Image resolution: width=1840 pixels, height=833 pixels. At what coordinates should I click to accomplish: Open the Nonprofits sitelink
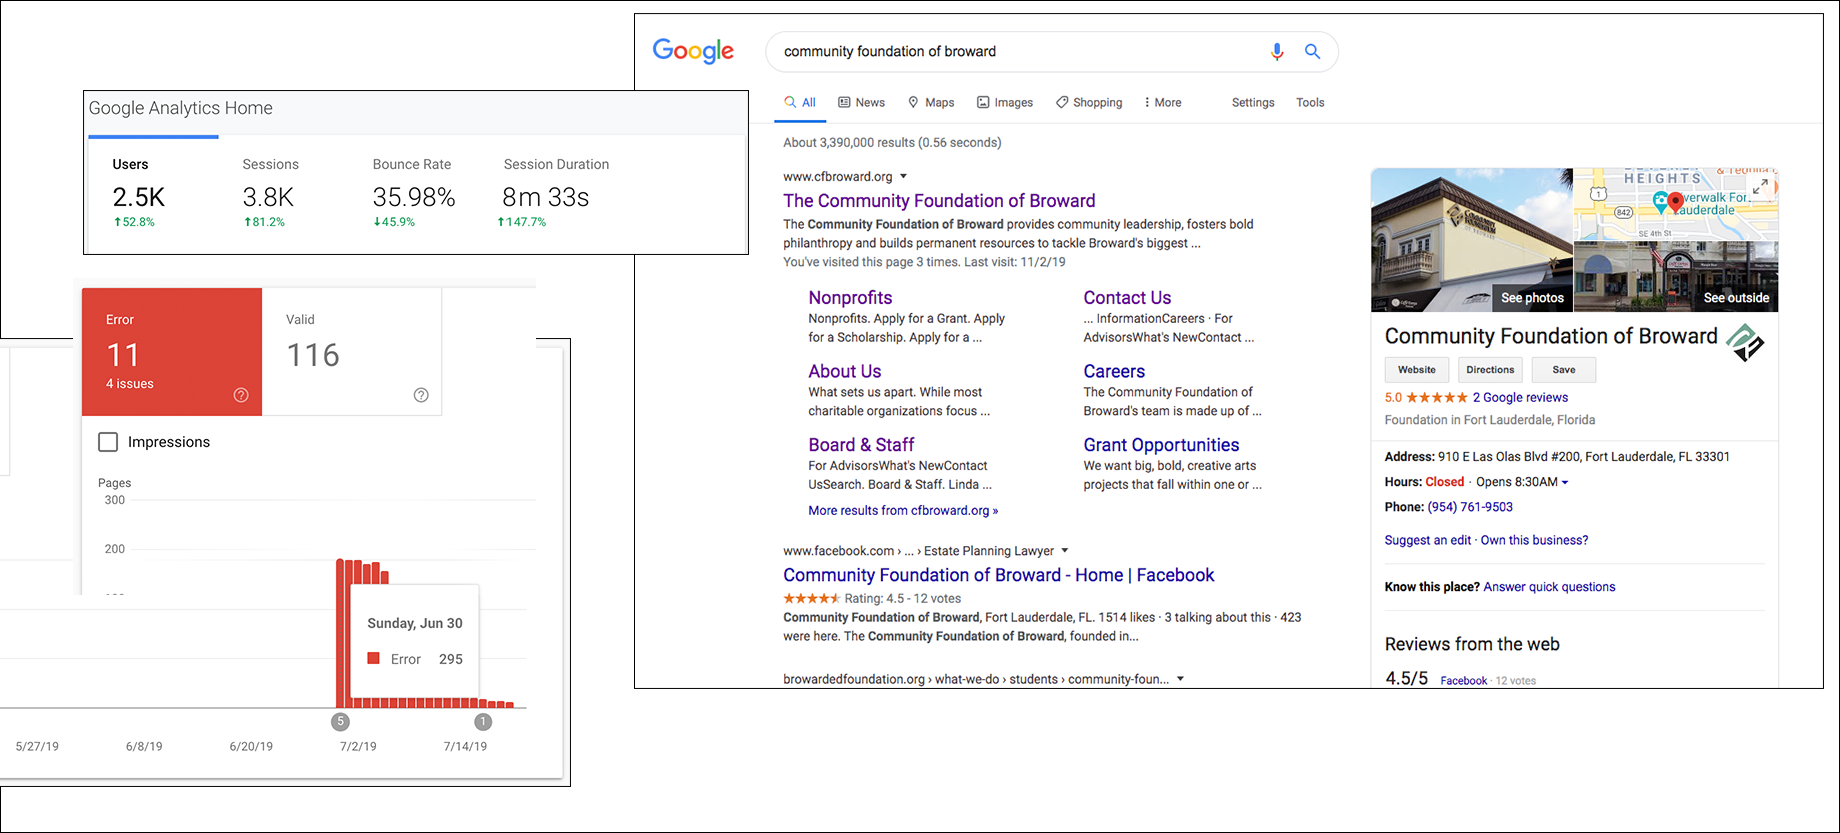850,298
